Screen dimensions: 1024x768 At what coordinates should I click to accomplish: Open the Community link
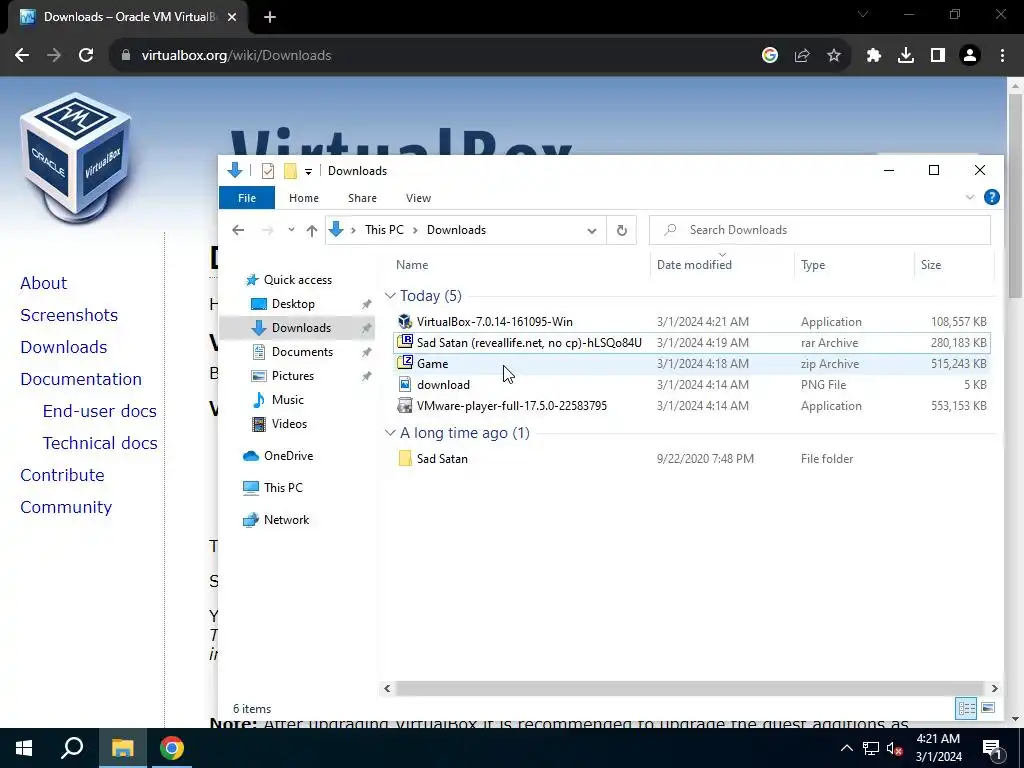tap(66, 507)
